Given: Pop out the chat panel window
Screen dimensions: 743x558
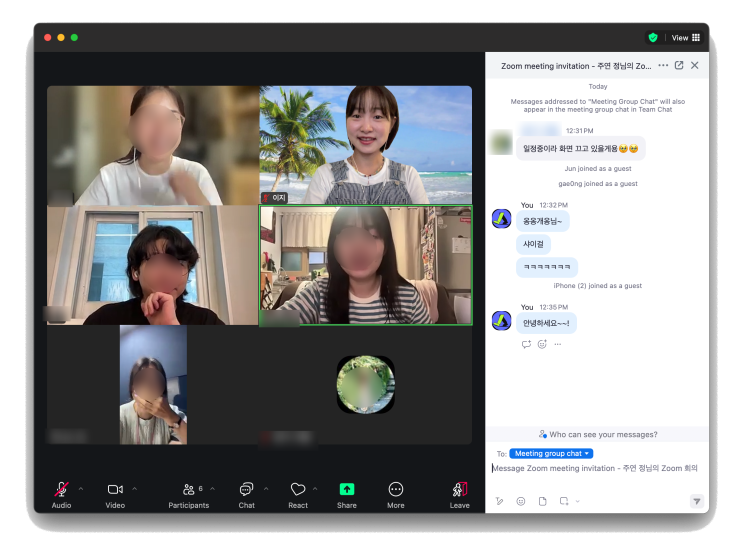Looking at the screenshot, I should pyautogui.click(x=679, y=65).
